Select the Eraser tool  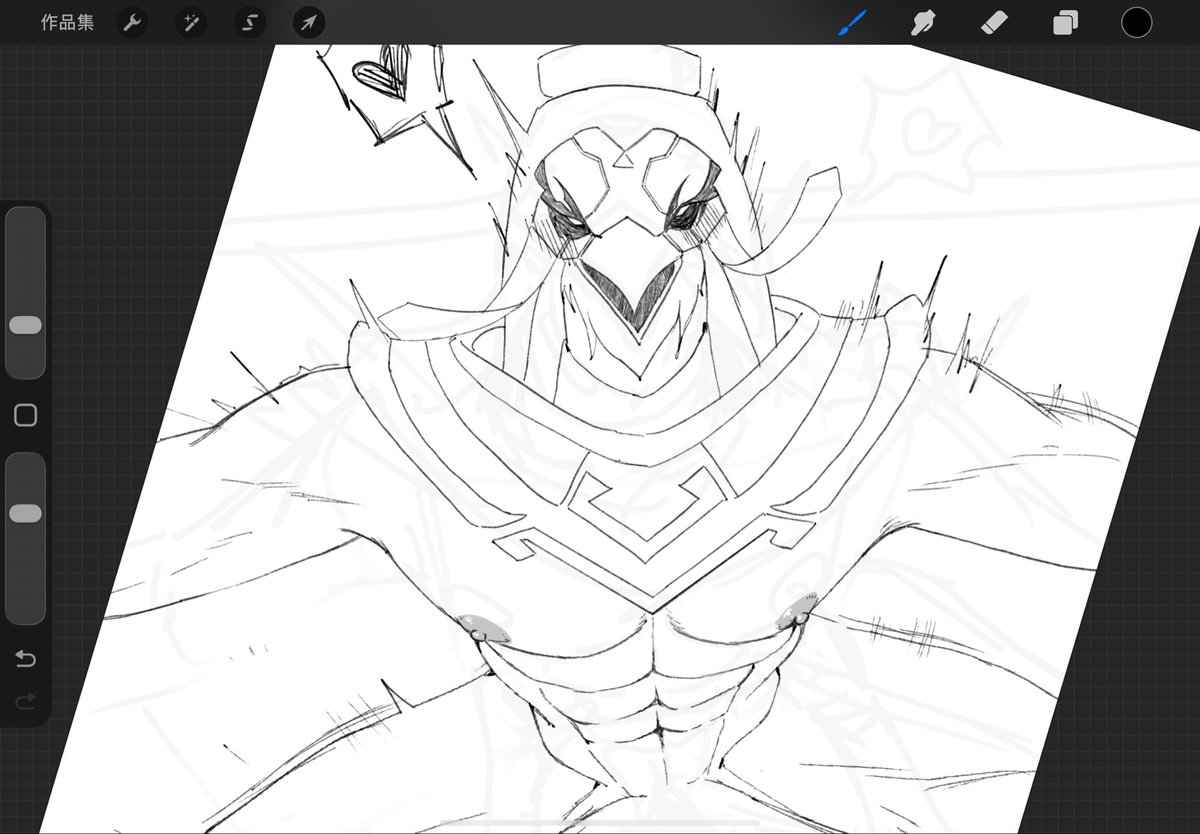[x=994, y=23]
